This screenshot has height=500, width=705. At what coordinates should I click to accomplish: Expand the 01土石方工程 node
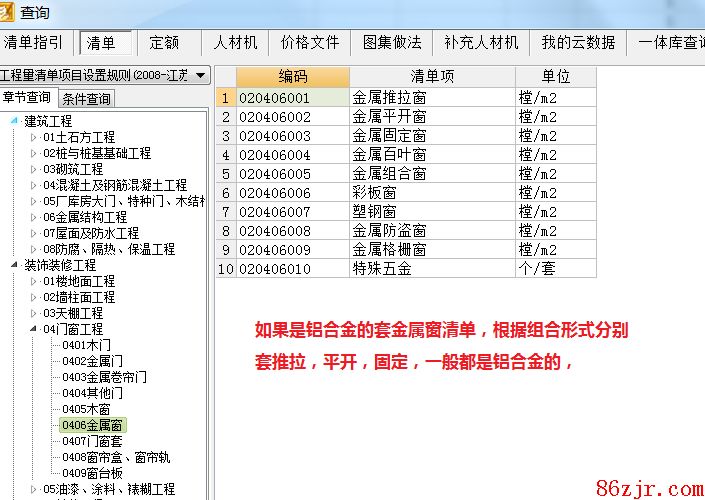click(33, 137)
